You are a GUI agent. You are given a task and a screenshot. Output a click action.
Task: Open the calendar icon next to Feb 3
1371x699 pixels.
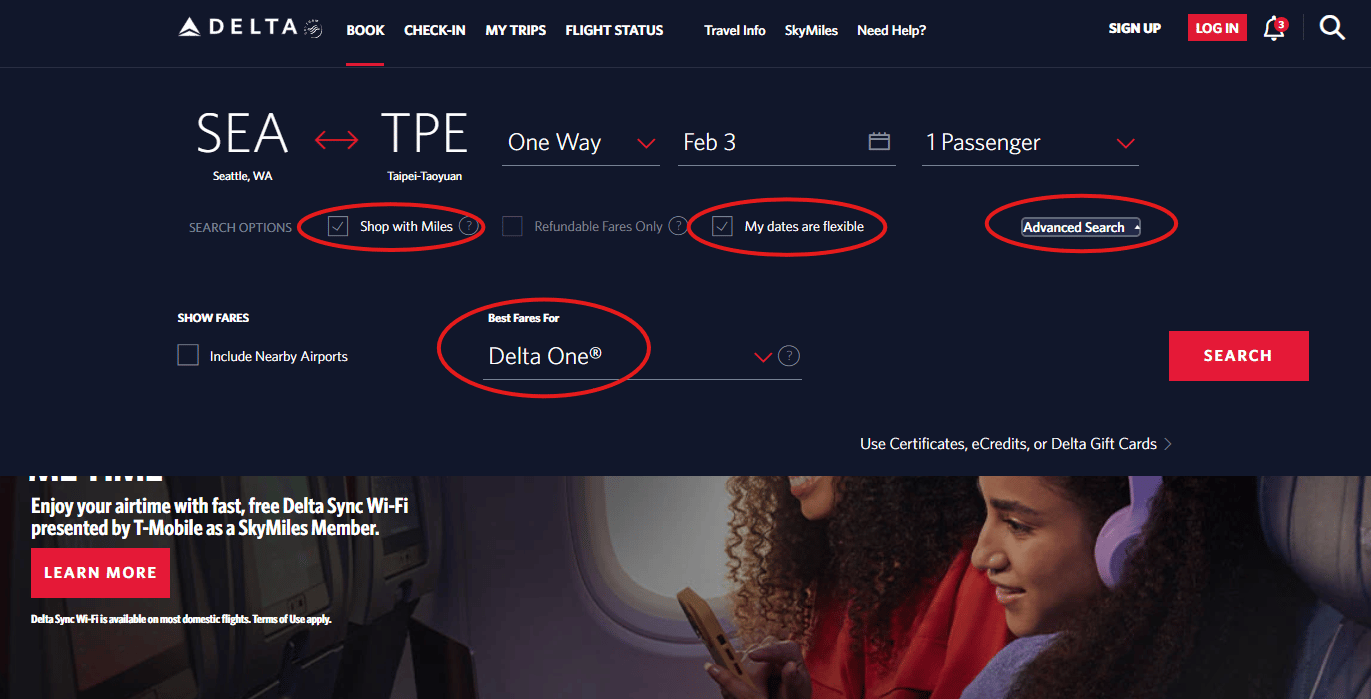click(x=879, y=141)
